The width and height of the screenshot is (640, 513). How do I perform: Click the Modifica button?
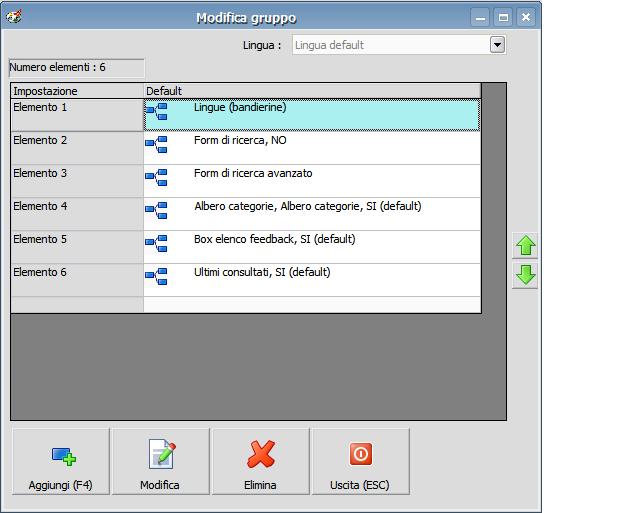coord(161,461)
